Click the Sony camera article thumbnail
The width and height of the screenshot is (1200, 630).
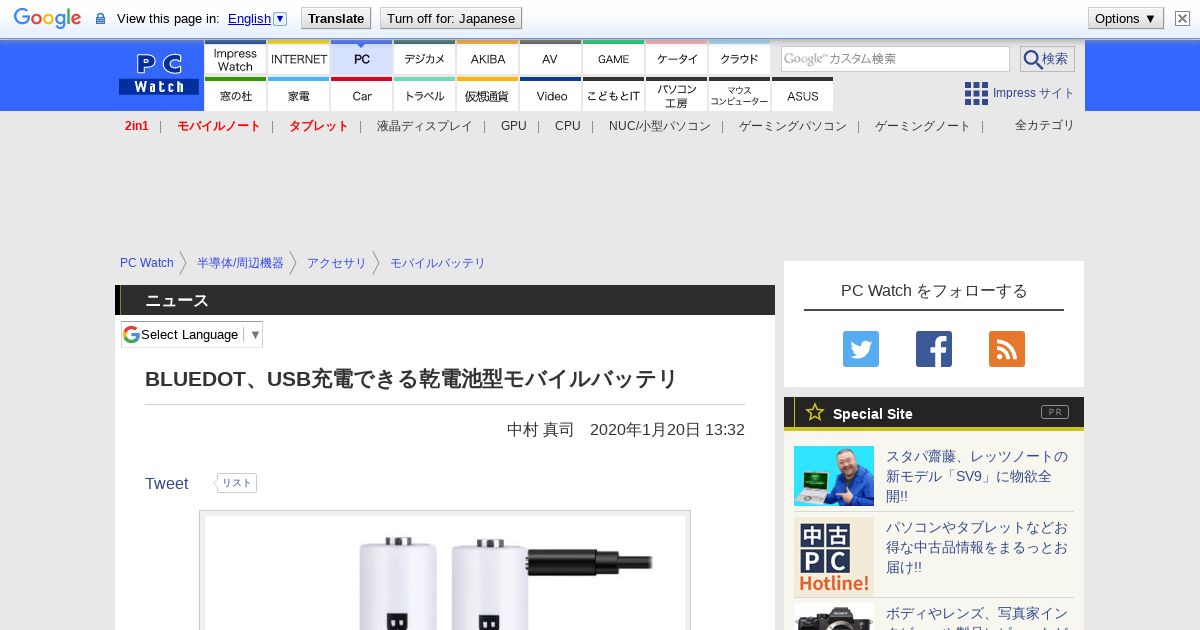tap(834, 617)
